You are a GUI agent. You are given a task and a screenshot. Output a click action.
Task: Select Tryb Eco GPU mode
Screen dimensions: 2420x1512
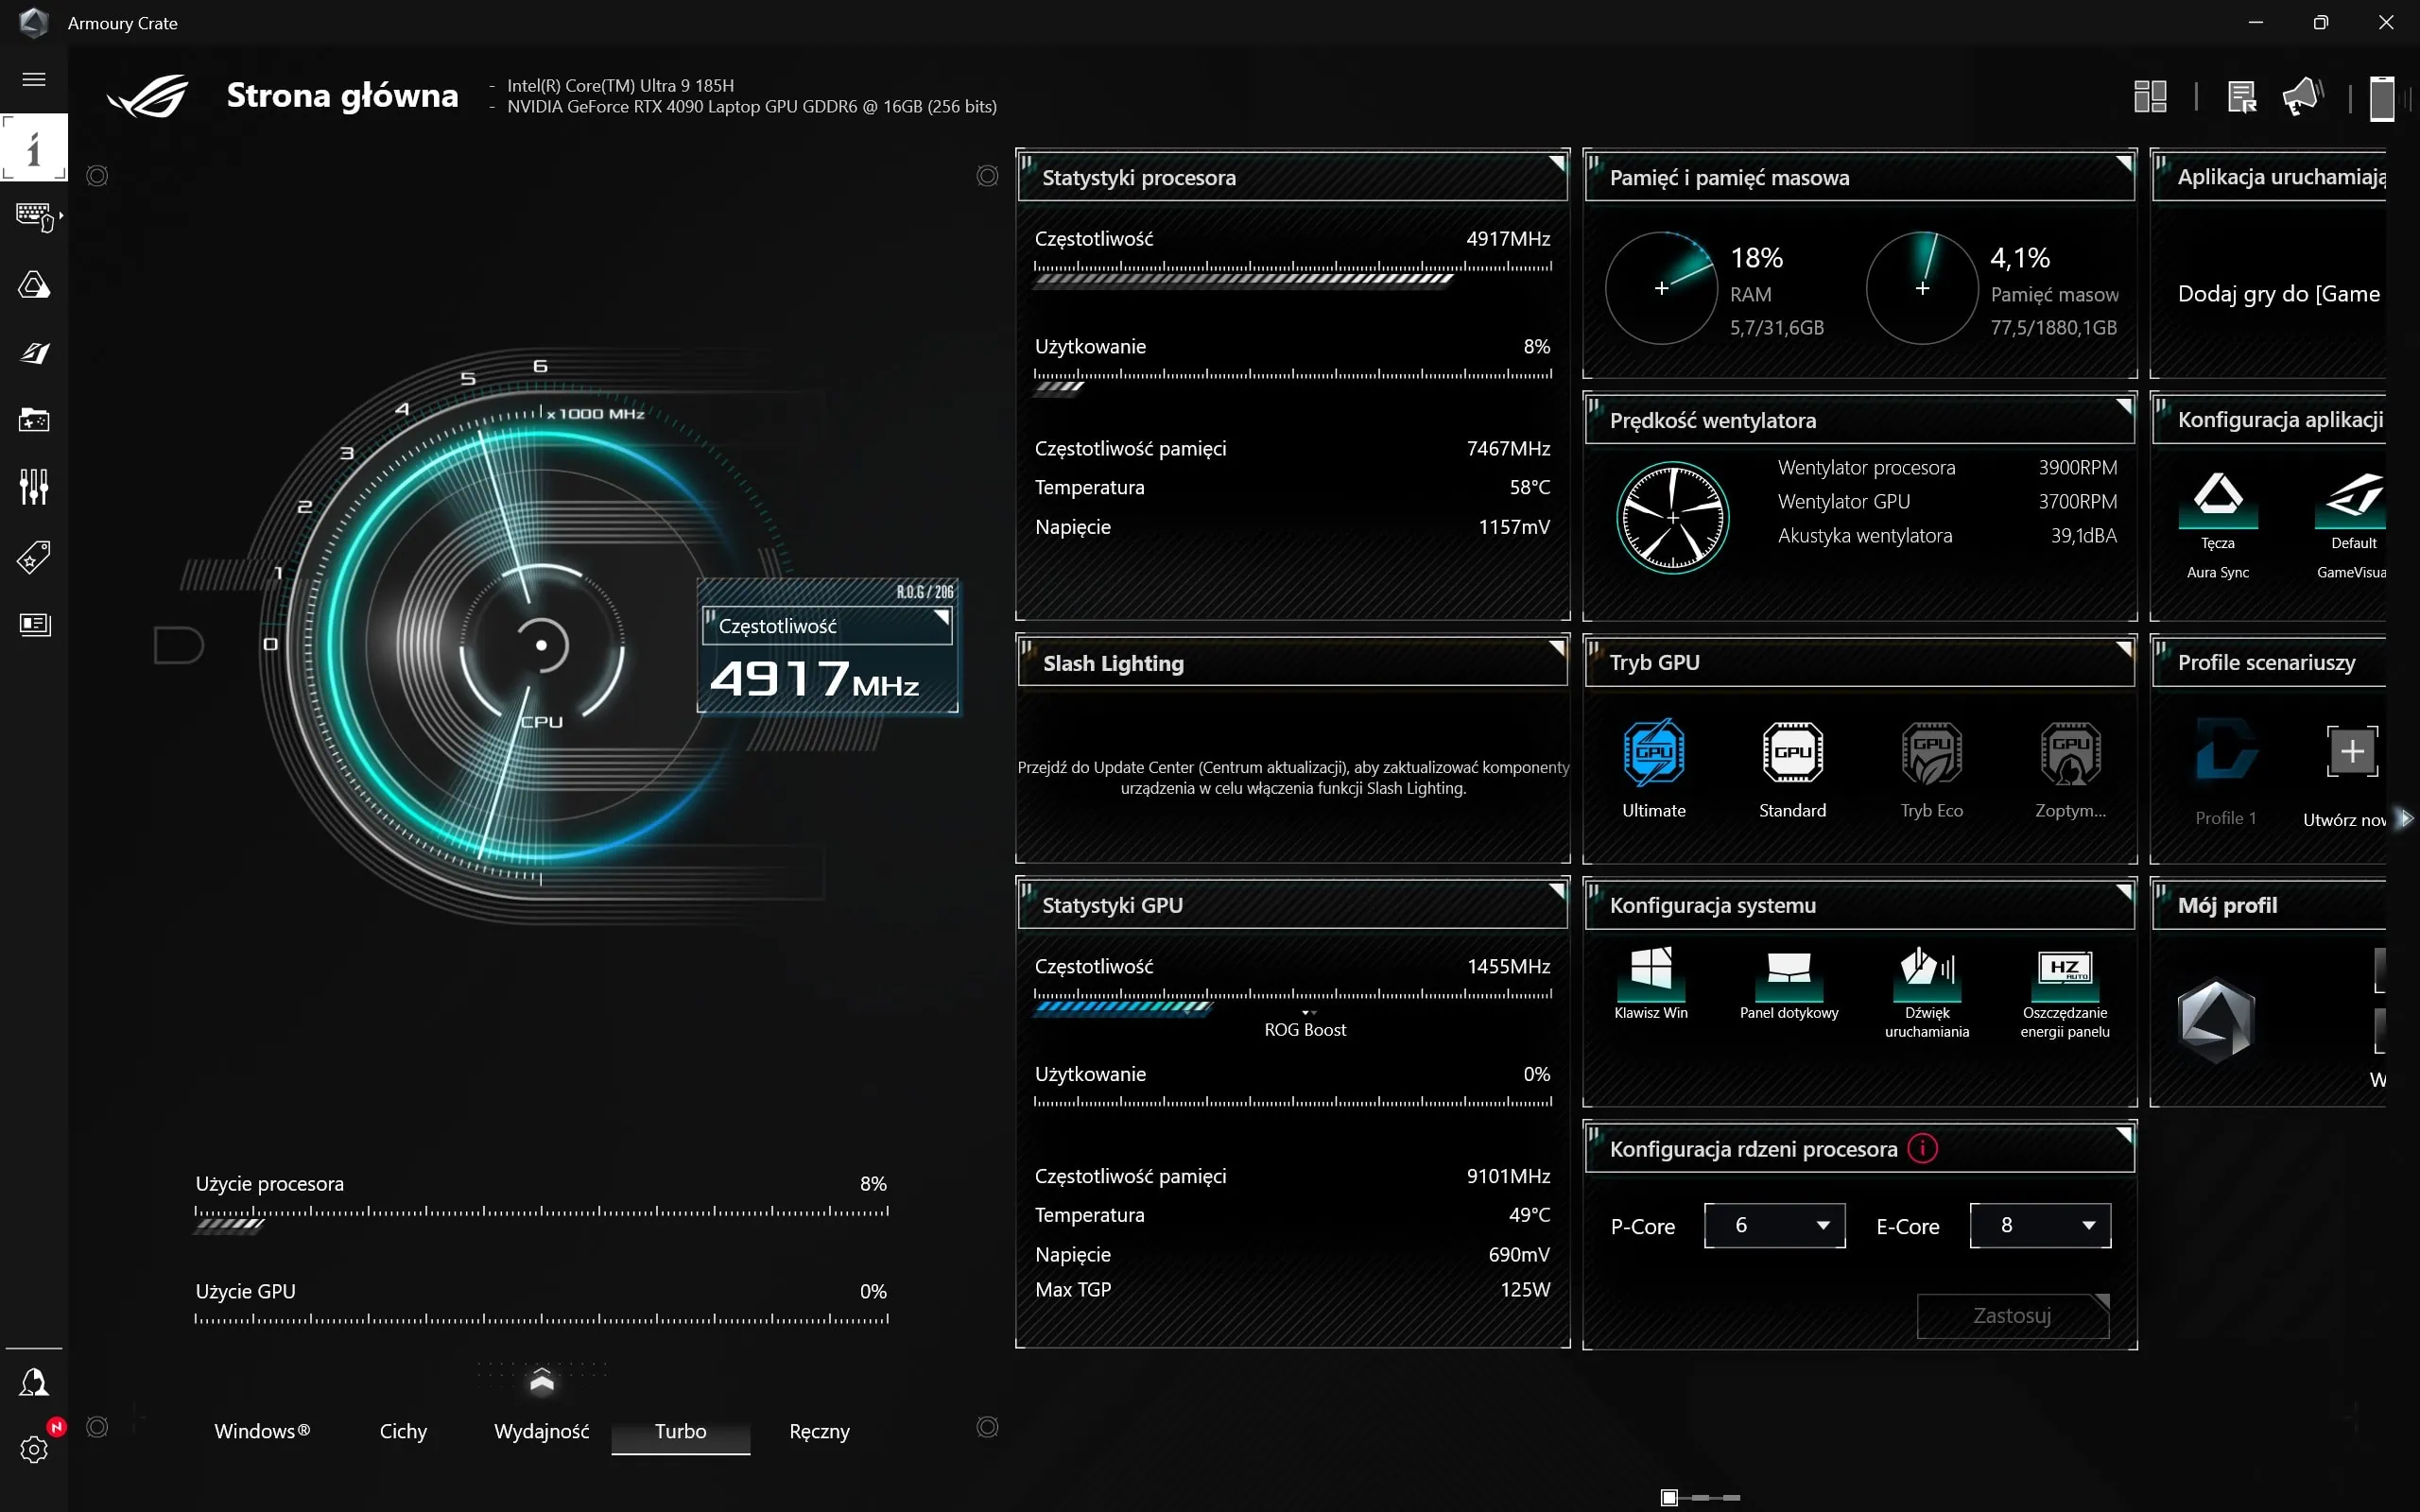point(1932,769)
